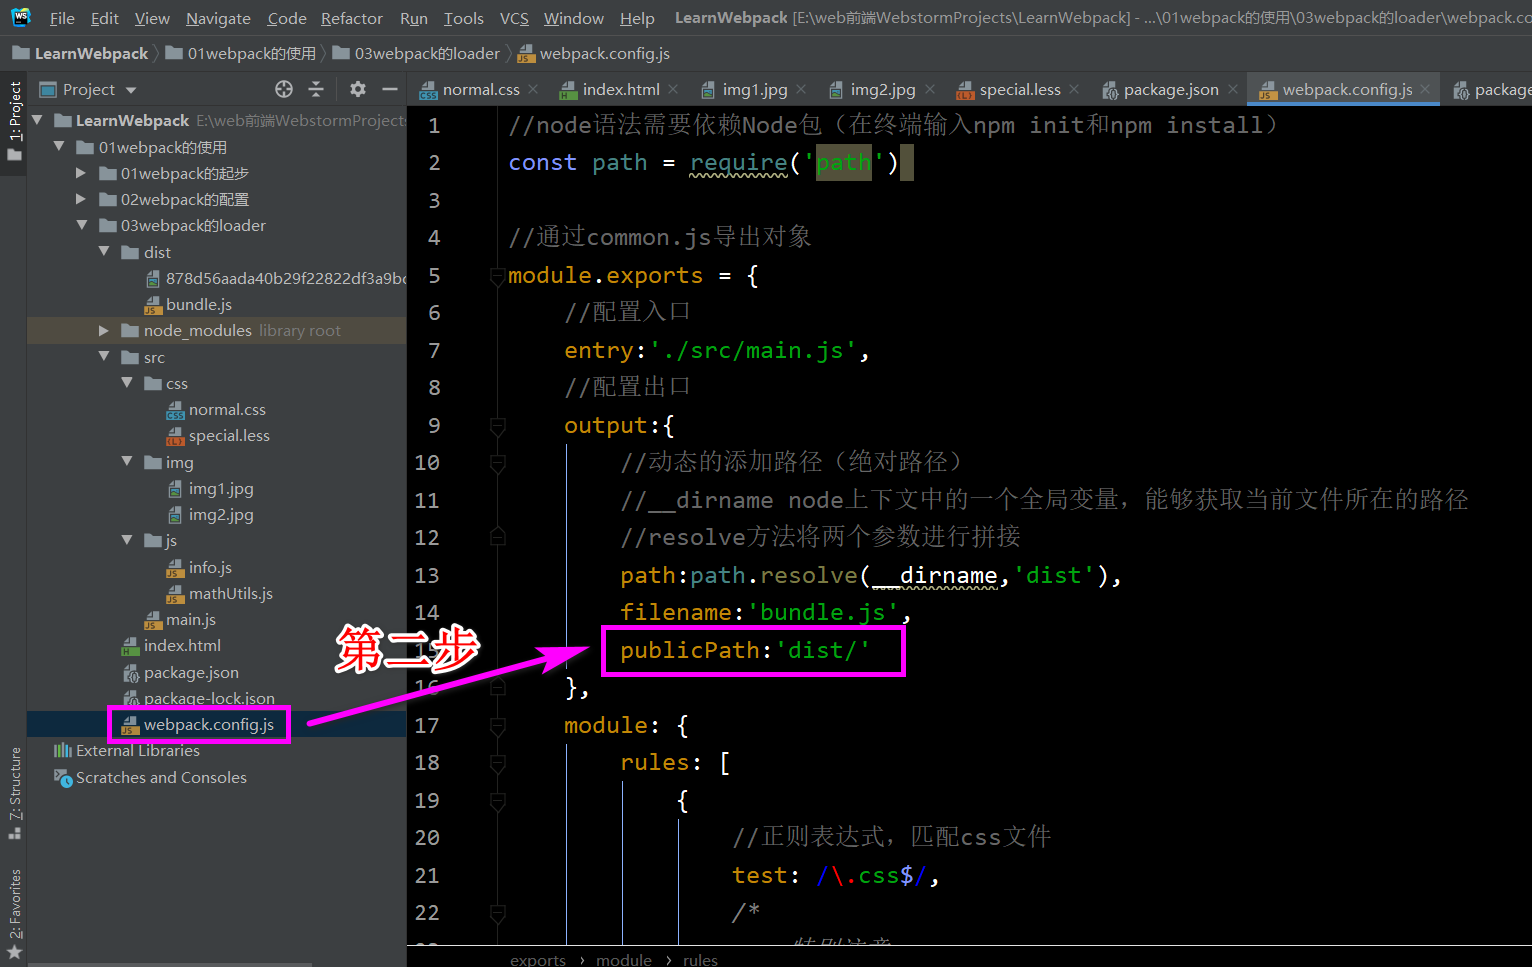Select img1.jpg in project tree
The width and height of the screenshot is (1532, 967).
coord(221,488)
